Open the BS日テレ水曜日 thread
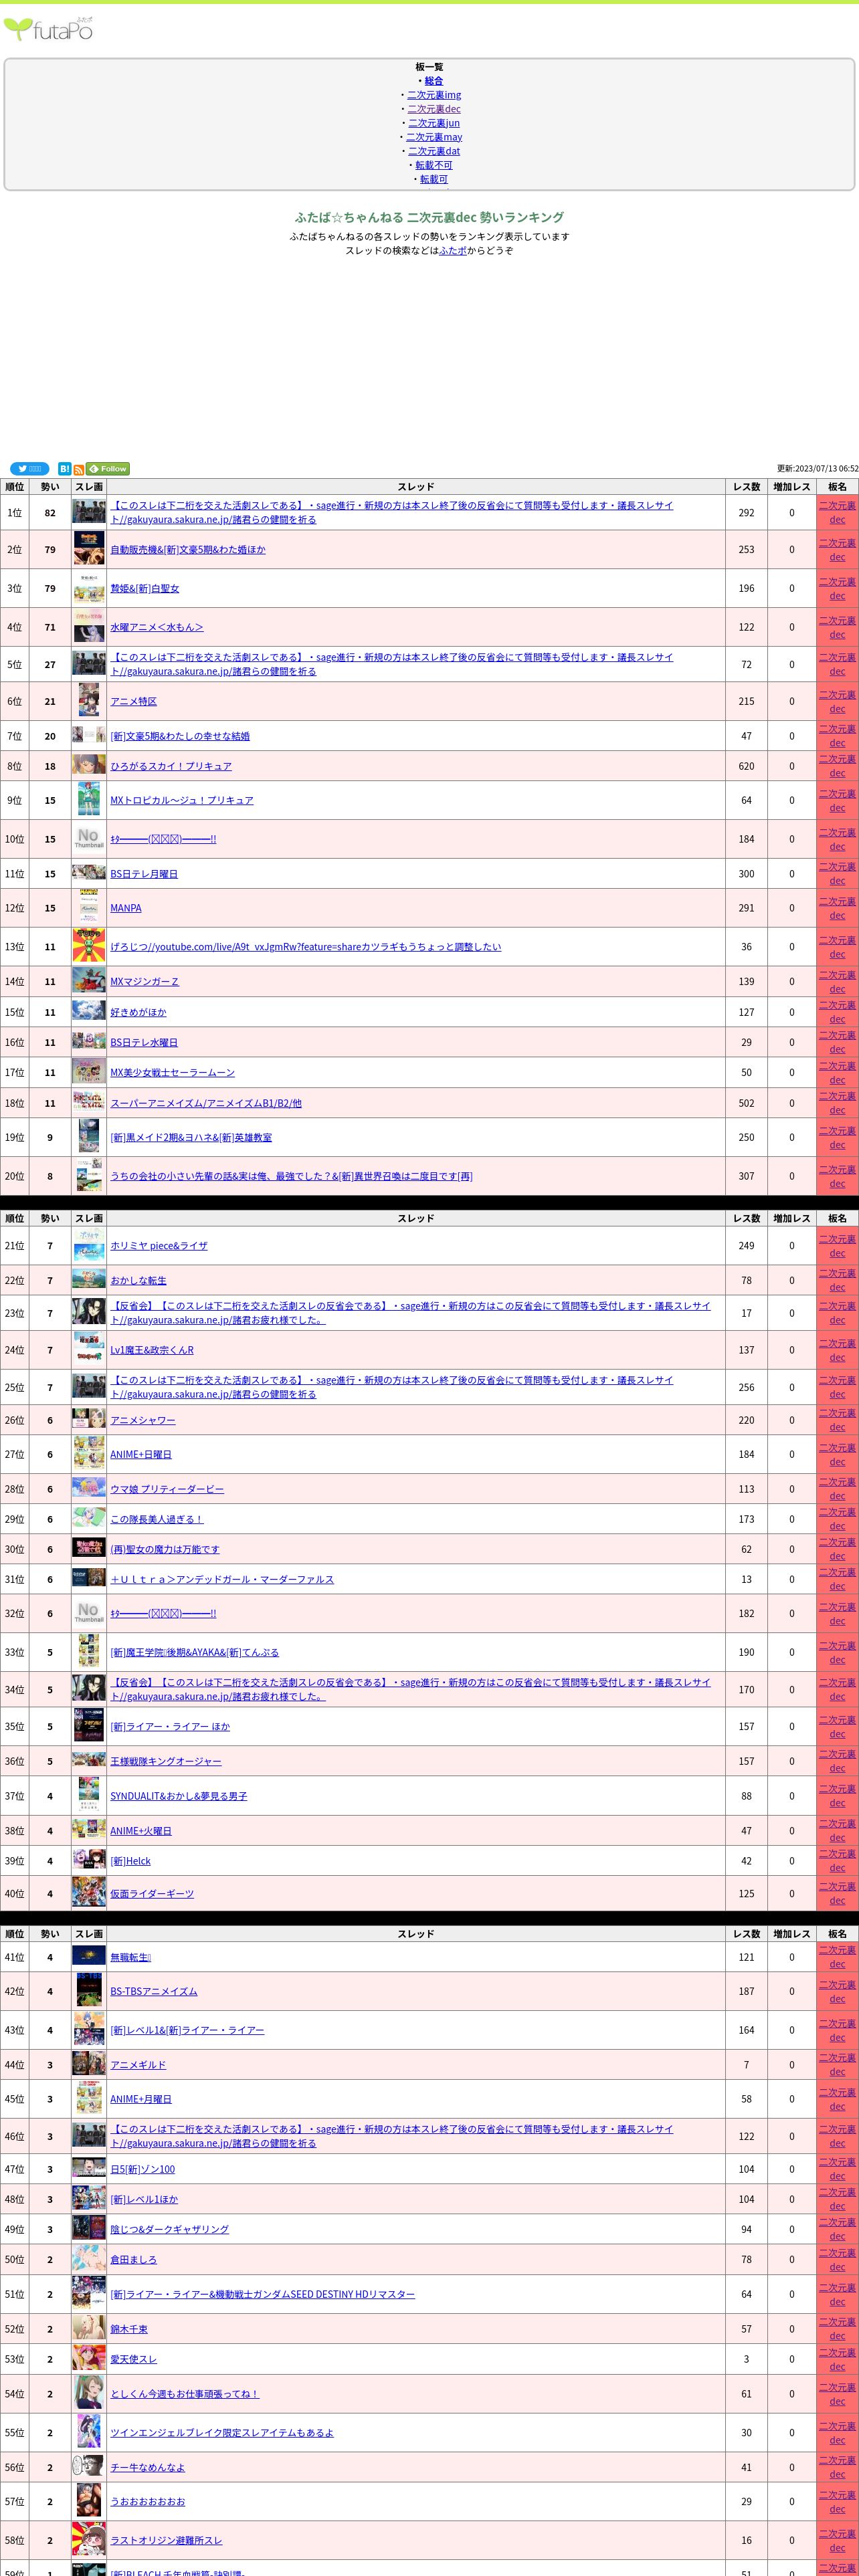The height and width of the screenshot is (2576, 859). tap(144, 1042)
